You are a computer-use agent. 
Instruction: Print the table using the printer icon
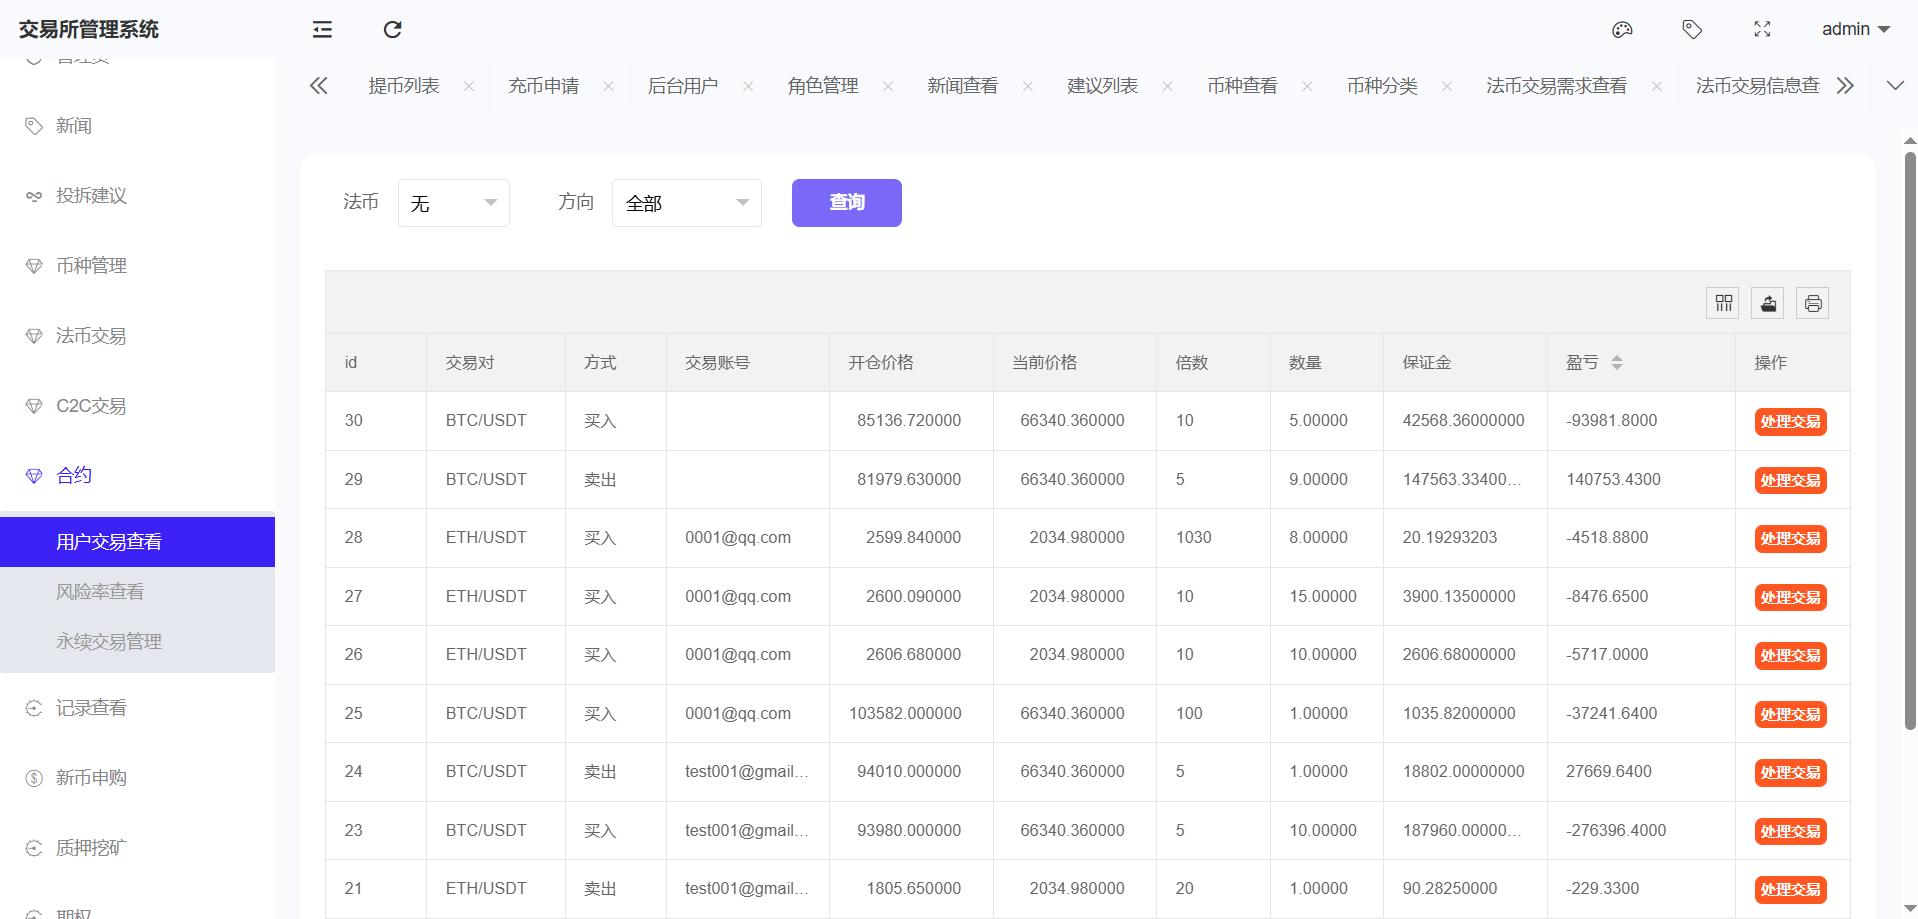pyautogui.click(x=1813, y=303)
